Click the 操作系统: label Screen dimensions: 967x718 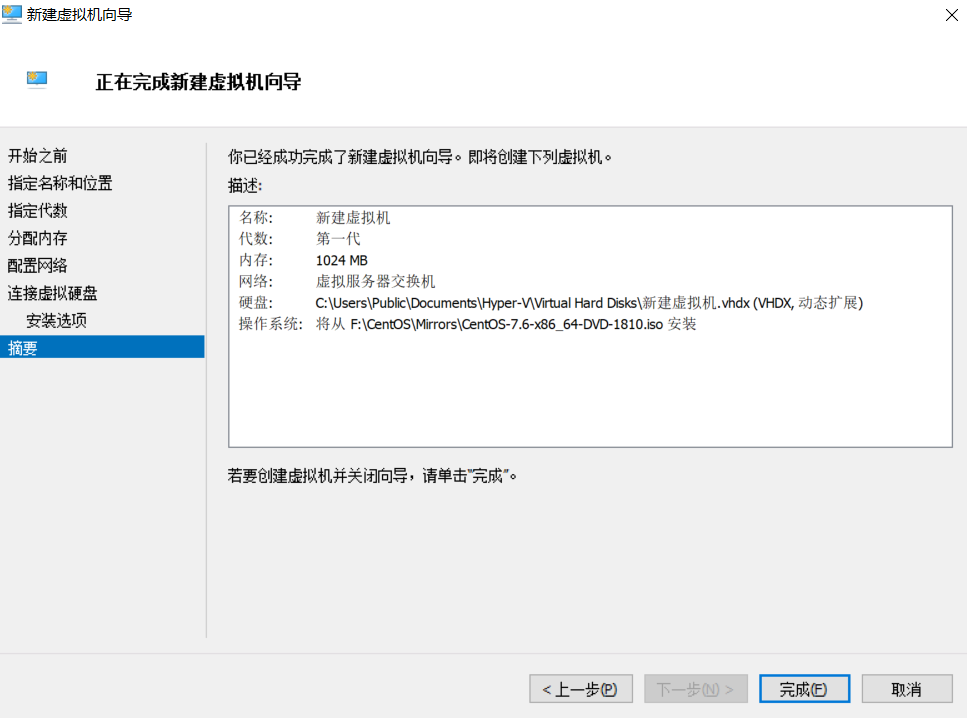click(271, 324)
